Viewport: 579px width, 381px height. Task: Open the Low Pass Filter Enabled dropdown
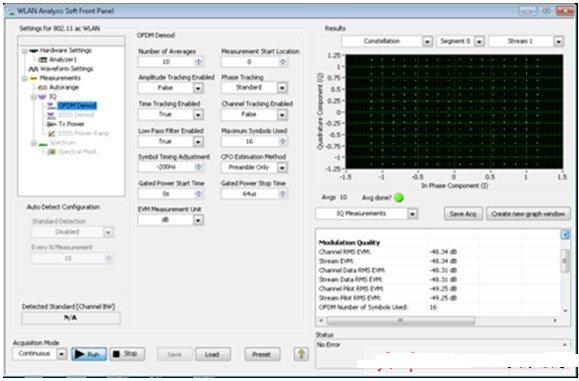click(x=198, y=142)
